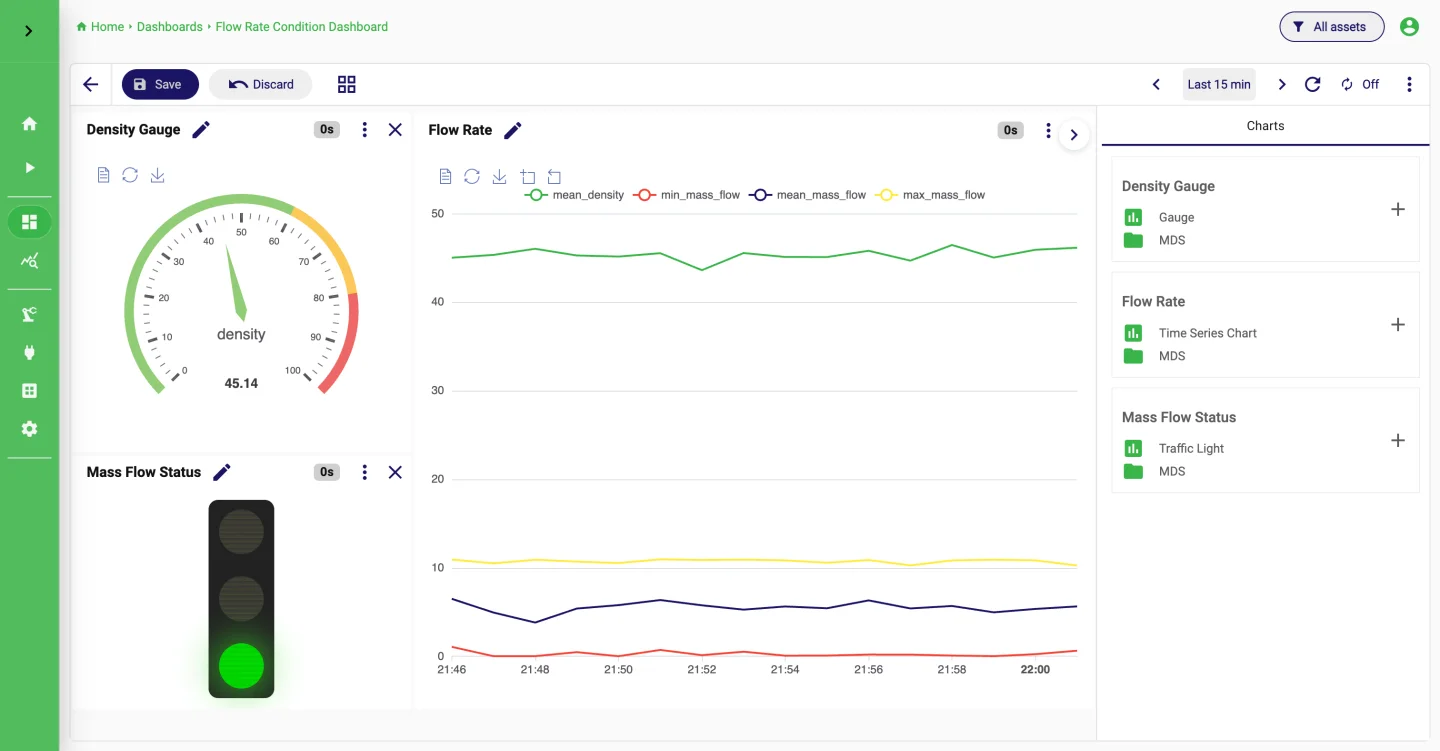The height and width of the screenshot is (751, 1440).
Task: Edit the Flow Rate title
Action: coord(513,130)
